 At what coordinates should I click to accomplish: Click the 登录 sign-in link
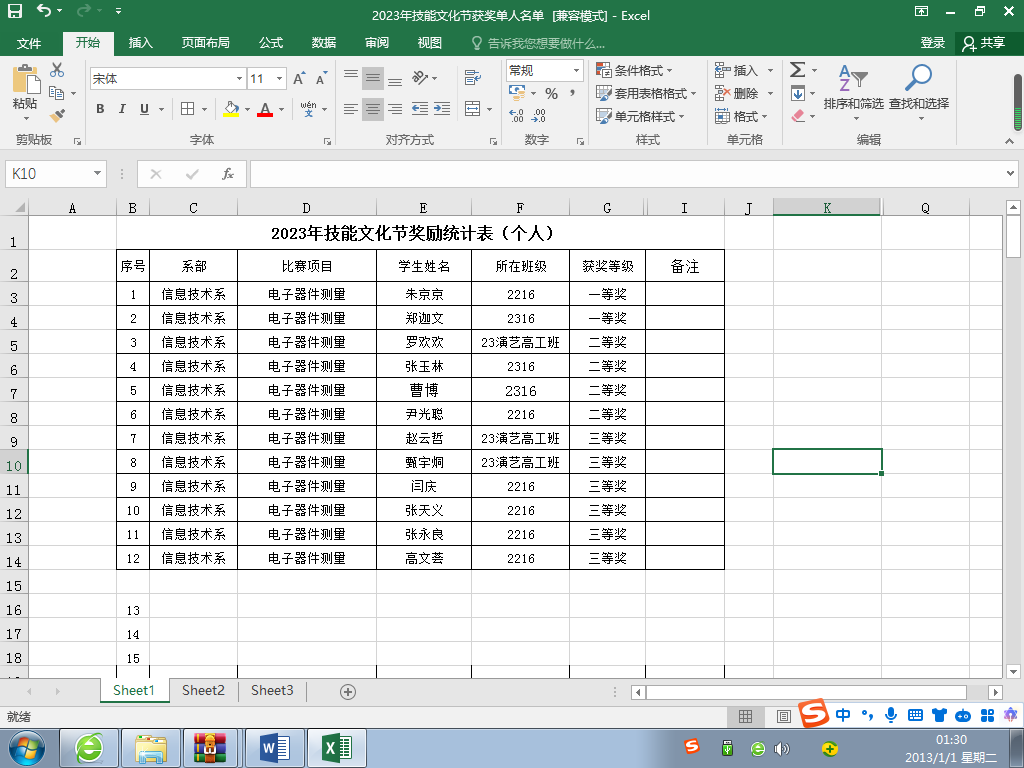pos(932,43)
